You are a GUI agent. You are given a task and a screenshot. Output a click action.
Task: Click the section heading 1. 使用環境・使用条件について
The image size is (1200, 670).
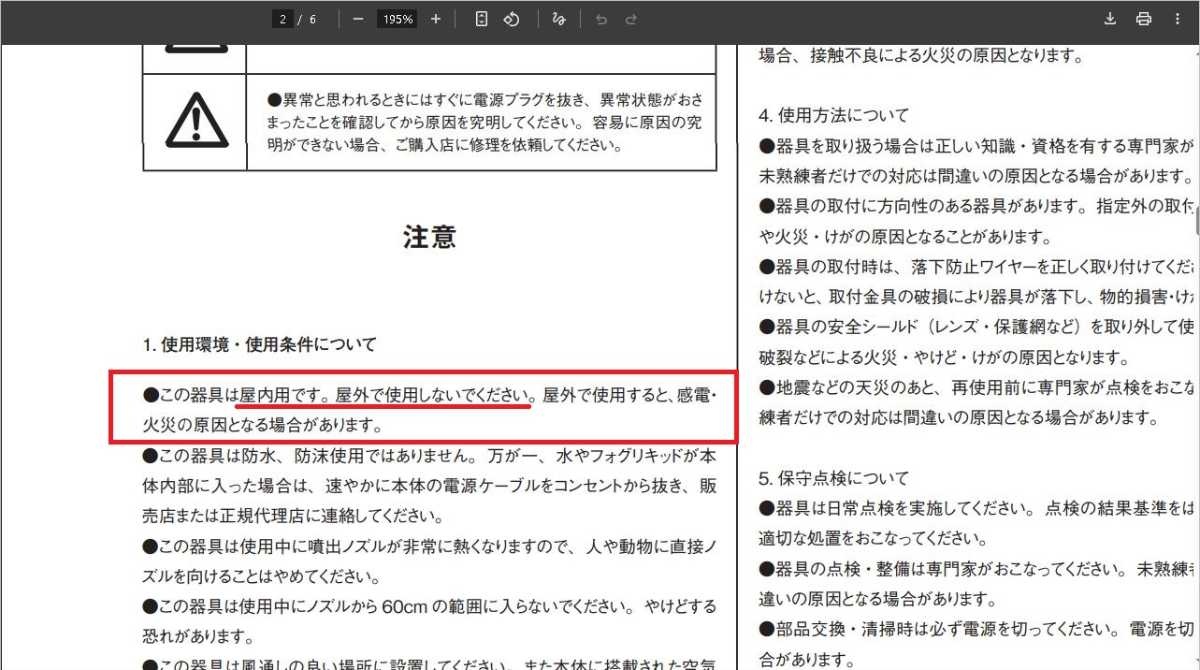coord(260,345)
